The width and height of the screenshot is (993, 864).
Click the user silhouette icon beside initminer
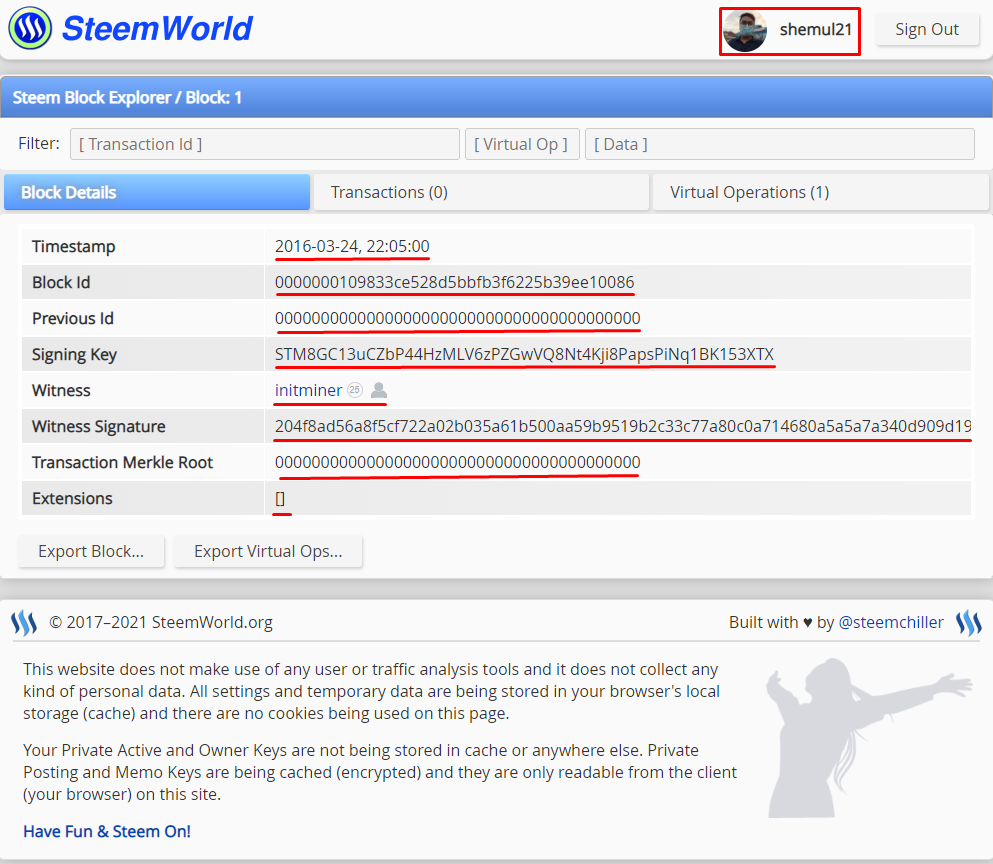(x=379, y=390)
